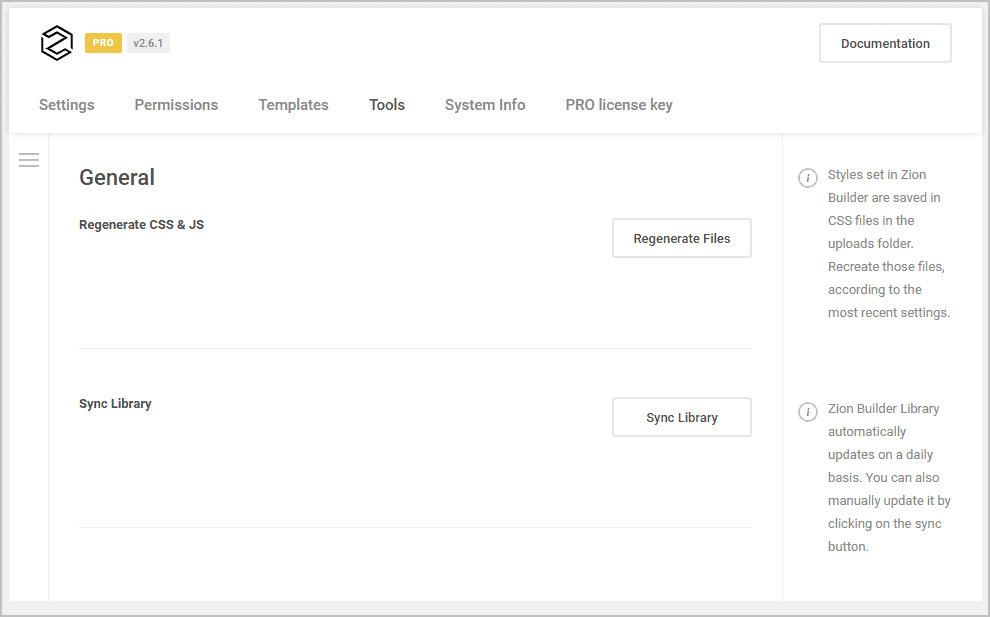Image resolution: width=990 pixels, height=617 pixels.
Task: Click the Sync Library section label
Action: pos(115,403)
